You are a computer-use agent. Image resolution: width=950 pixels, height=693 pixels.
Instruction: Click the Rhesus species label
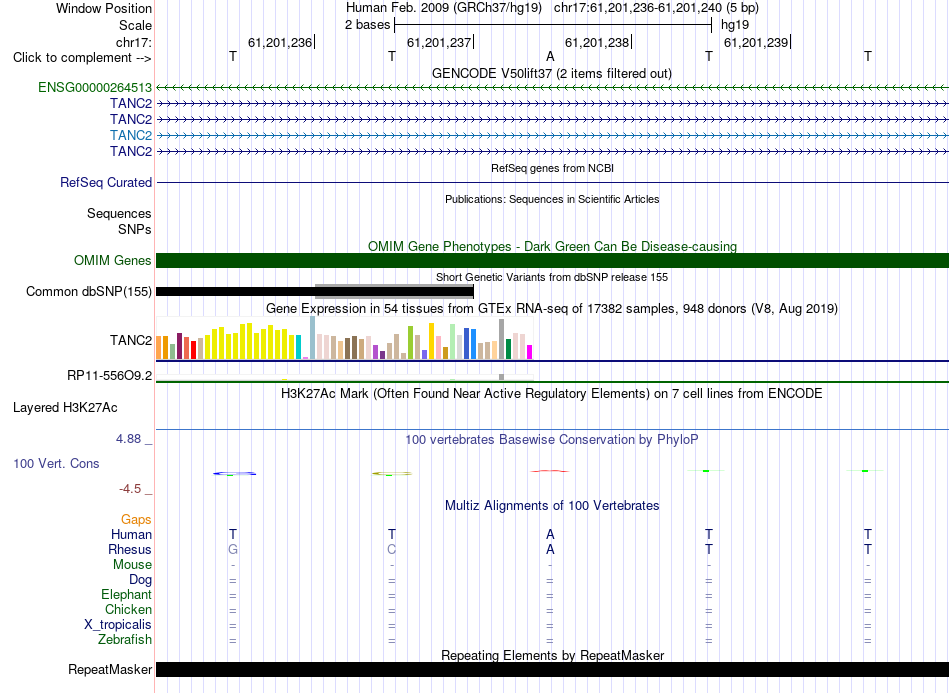[x=130, y=549]
